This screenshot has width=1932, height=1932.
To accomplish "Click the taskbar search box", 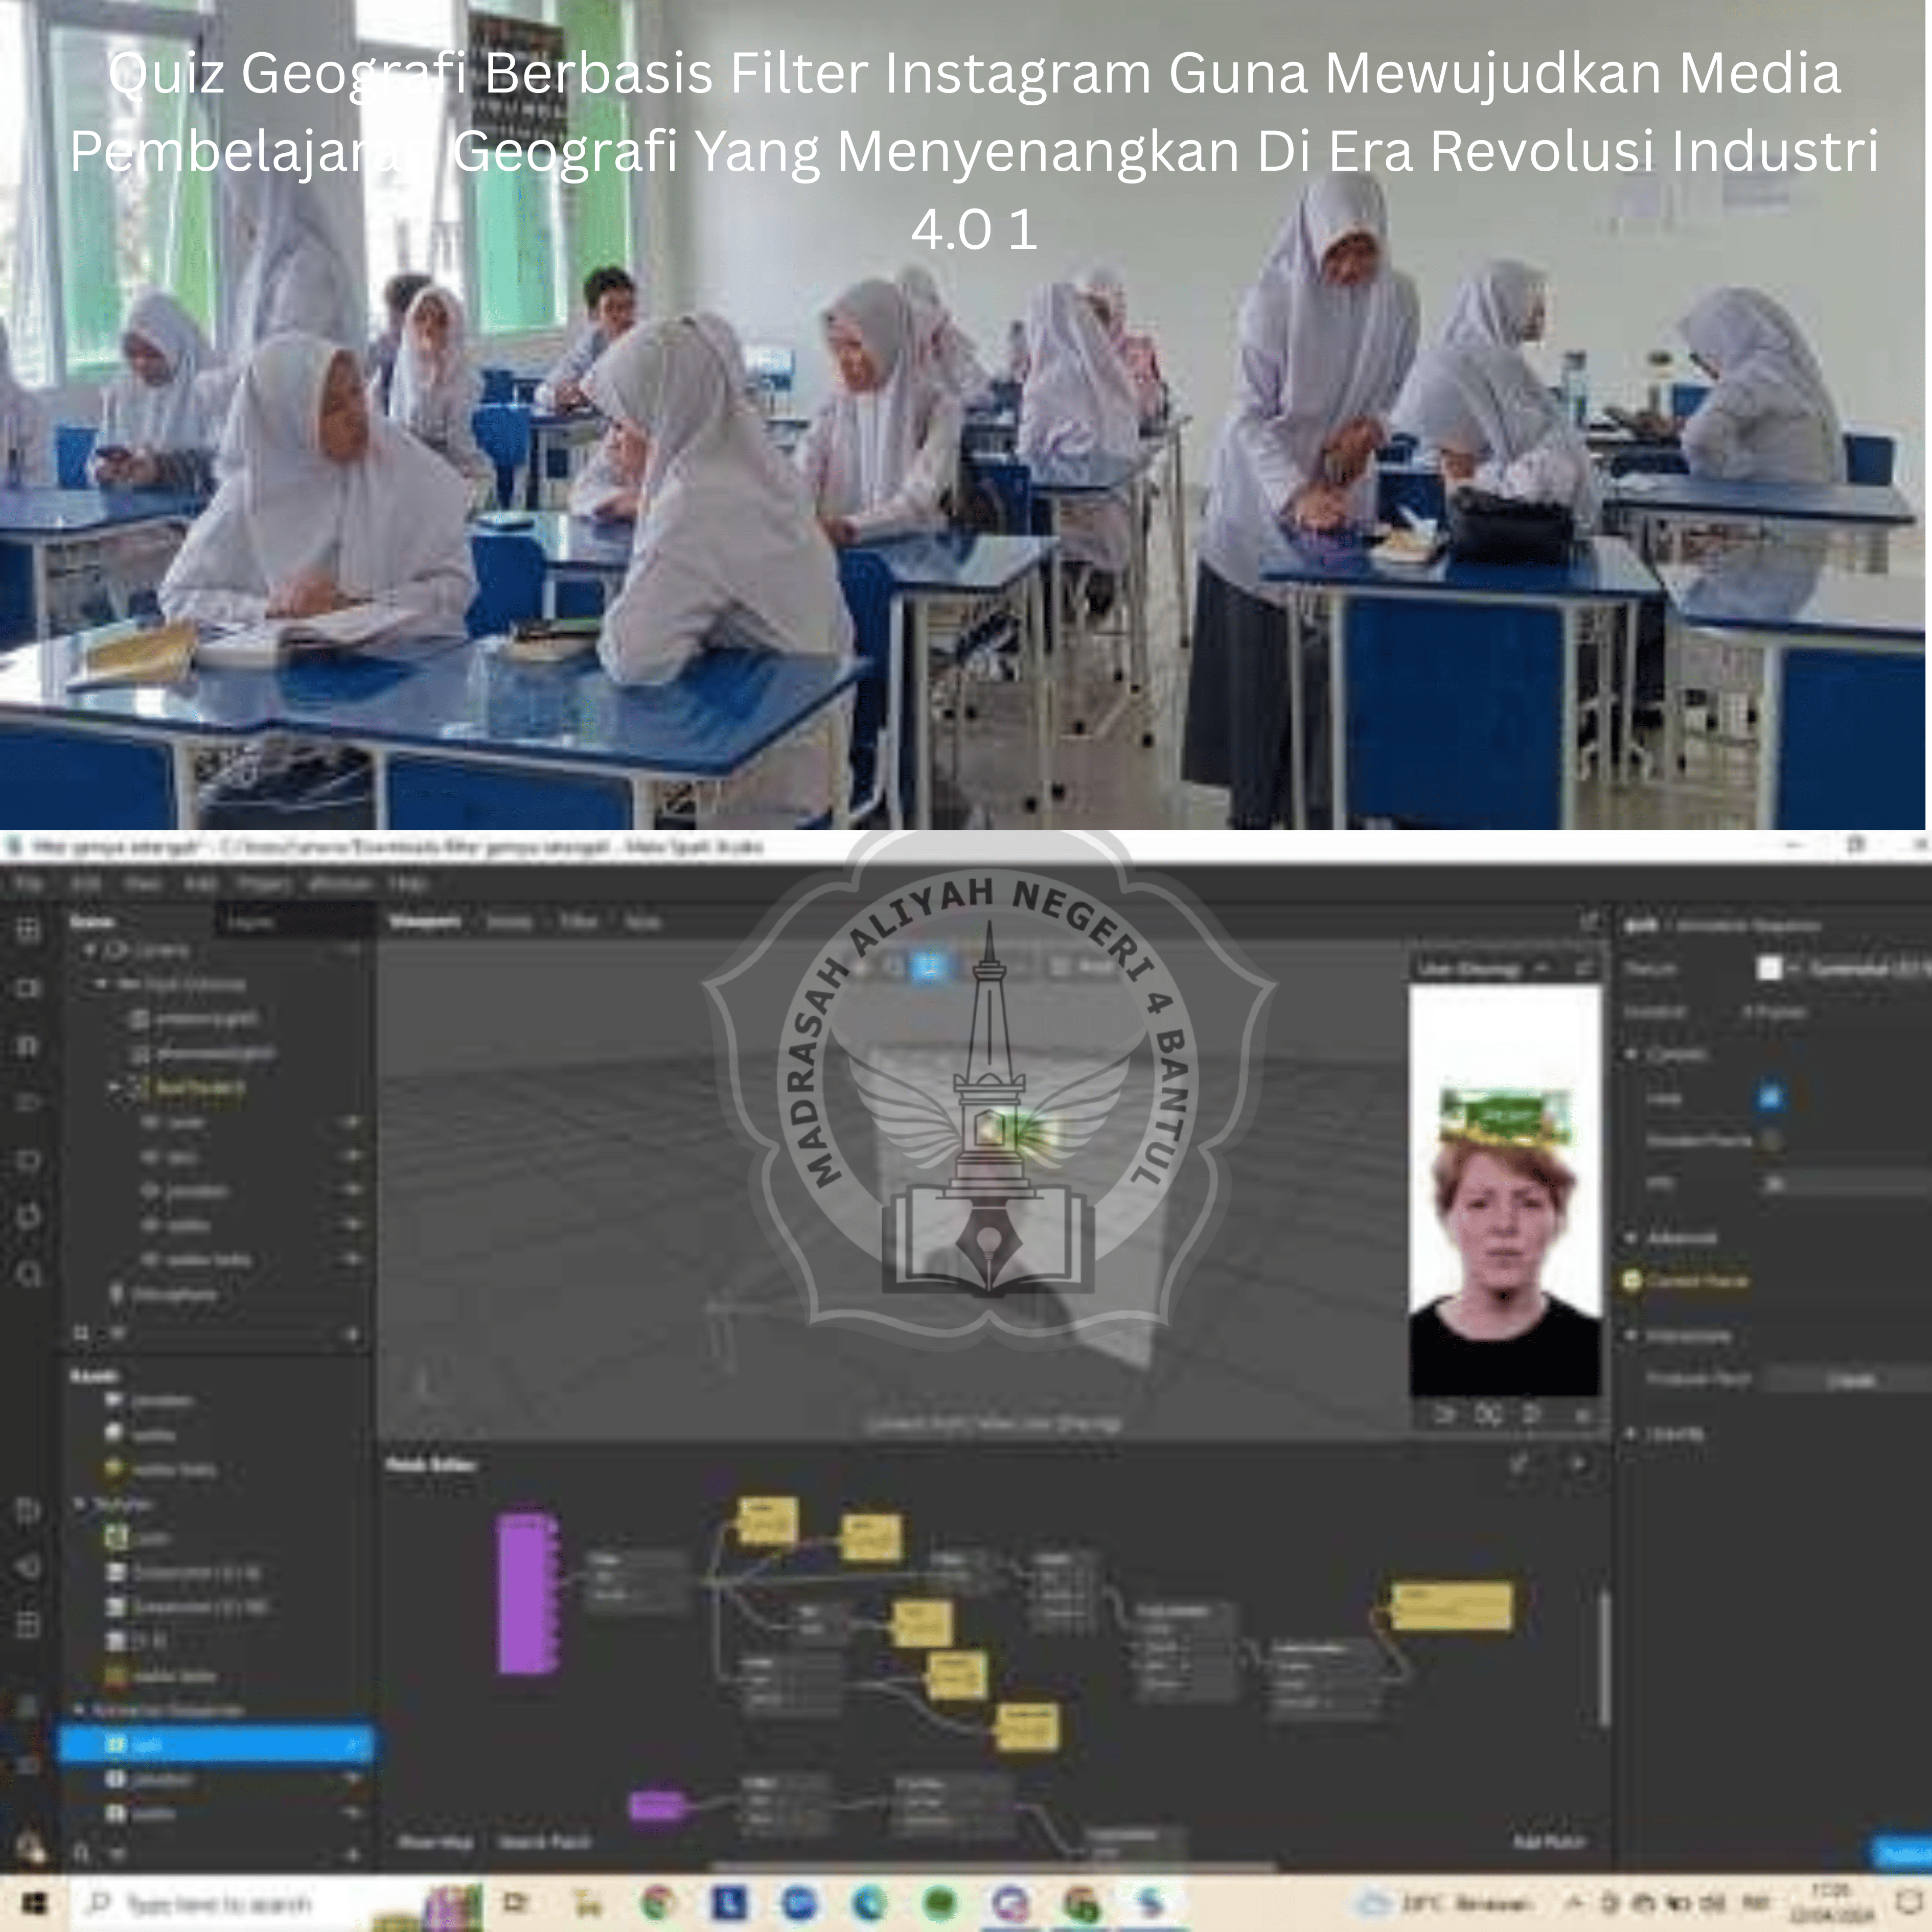I will [x=220, y=1904].
